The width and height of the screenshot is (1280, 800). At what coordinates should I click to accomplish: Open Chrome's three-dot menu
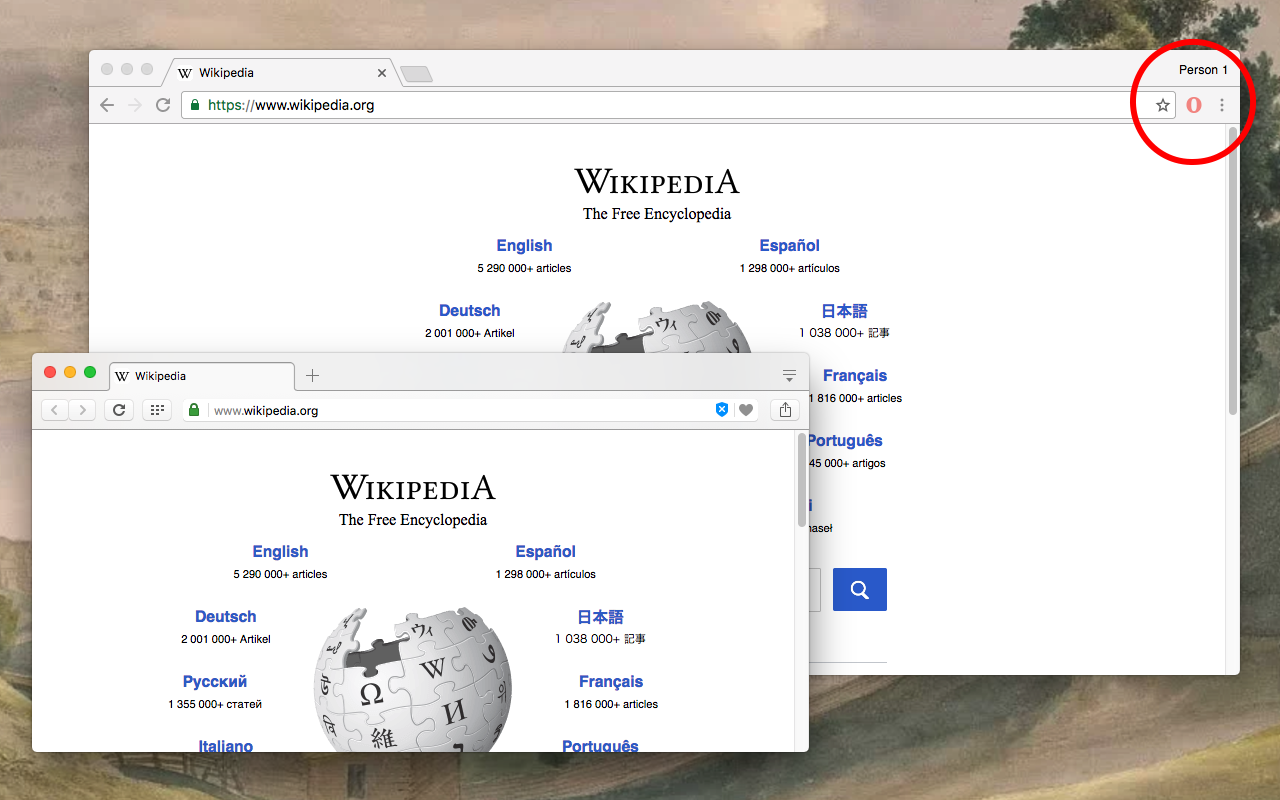[x=1221, y=104]
